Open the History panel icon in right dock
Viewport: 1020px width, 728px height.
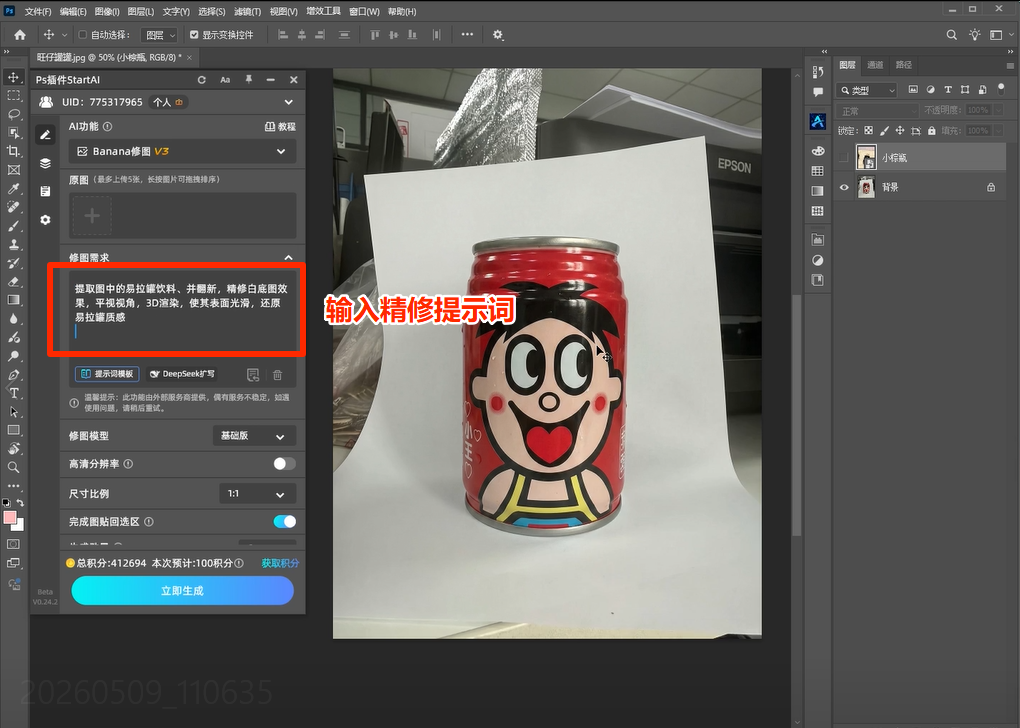point(818,72)
